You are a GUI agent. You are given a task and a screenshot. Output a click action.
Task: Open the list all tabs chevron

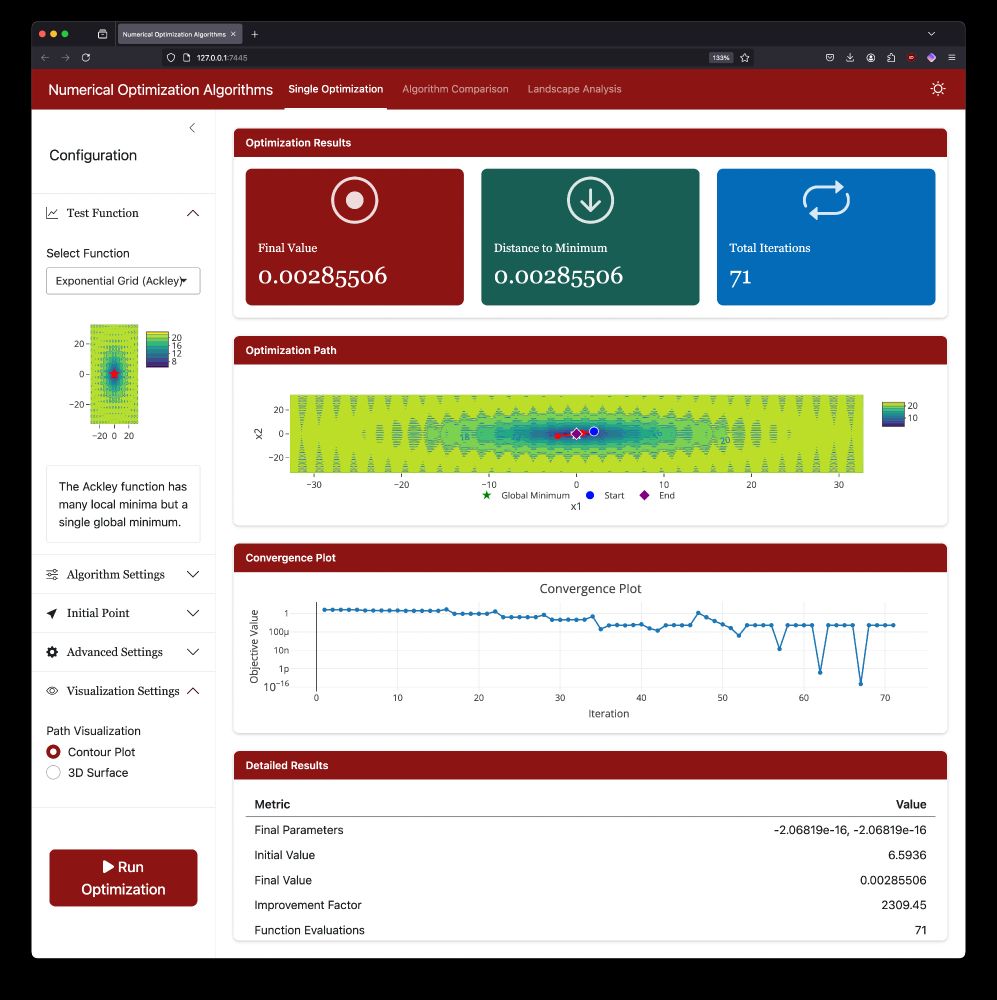click(x=931, y=34)
